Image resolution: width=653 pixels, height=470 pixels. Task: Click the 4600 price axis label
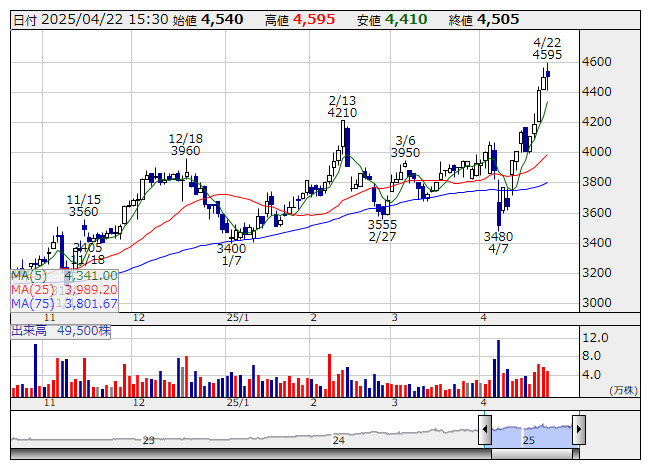click(597, 62)
